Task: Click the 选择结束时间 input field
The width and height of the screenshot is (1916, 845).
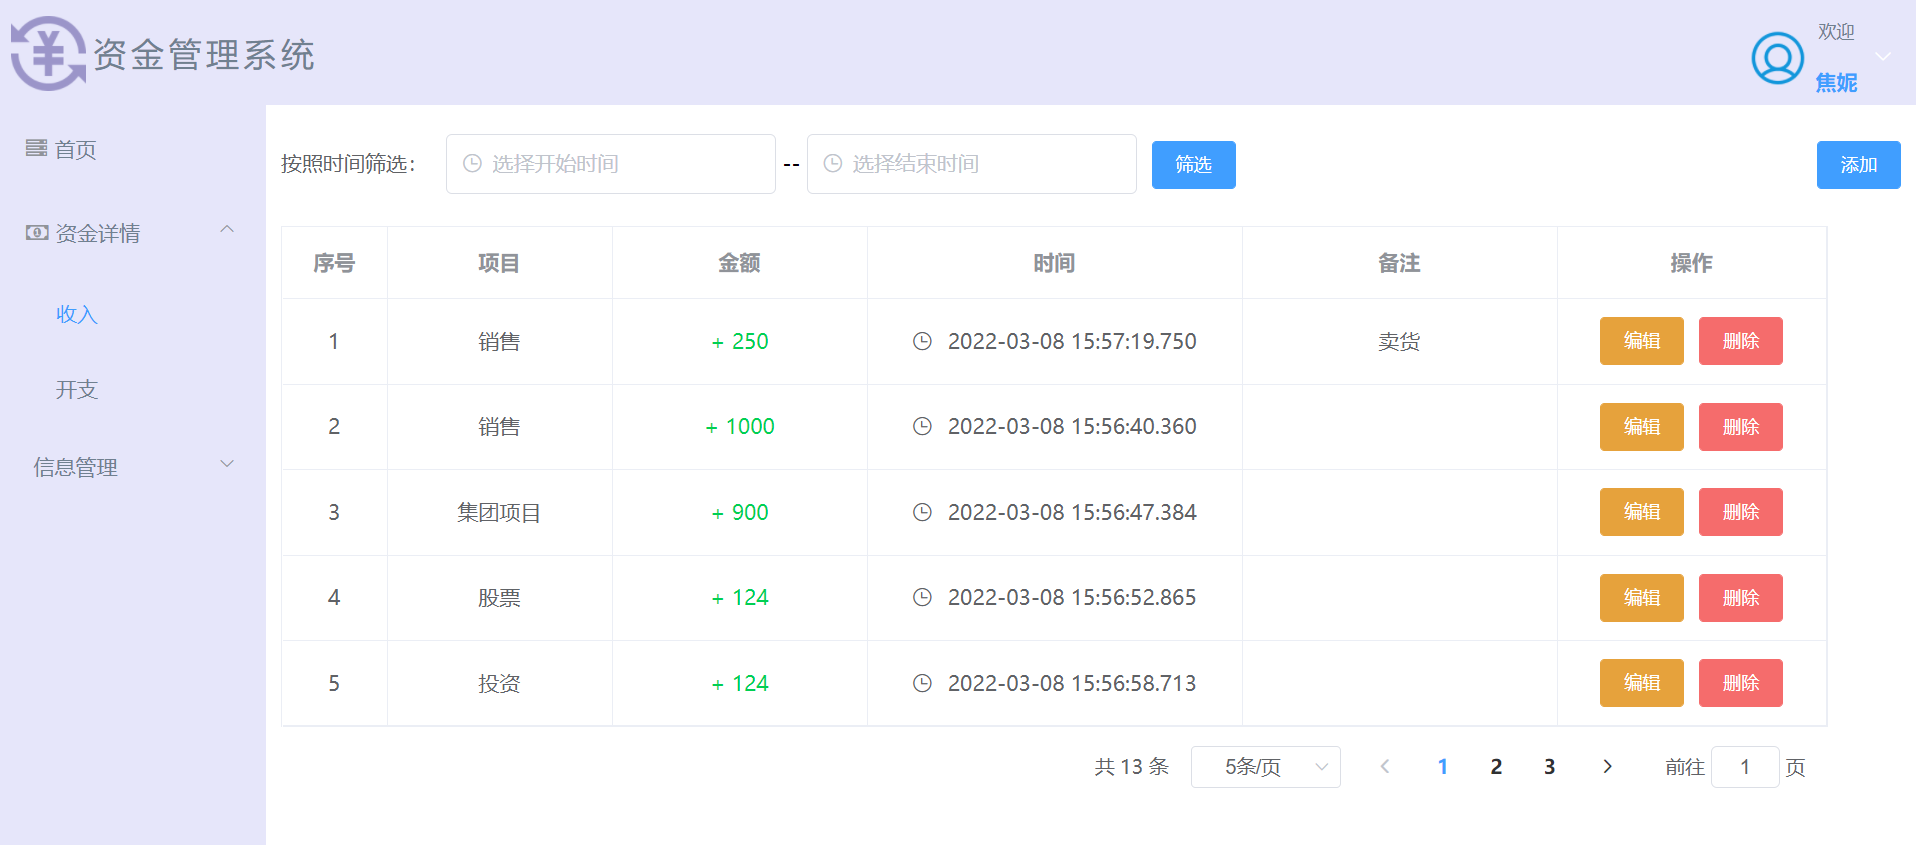Action: [x=971, y=164]
